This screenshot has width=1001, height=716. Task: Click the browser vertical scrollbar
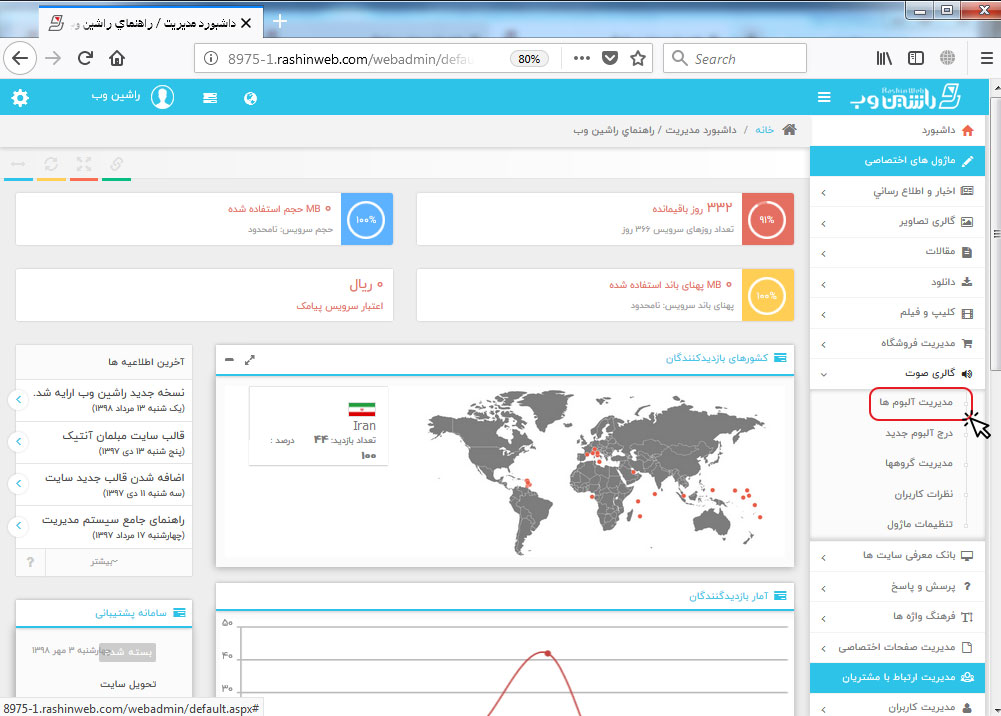(996, 233)
